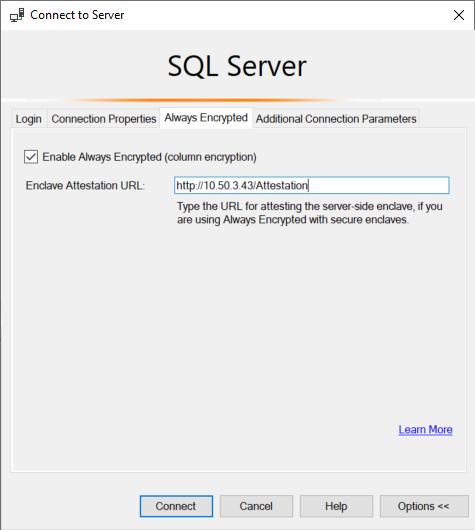
Task: Click the Connect to Server title text
Action: tap(77, 15)
